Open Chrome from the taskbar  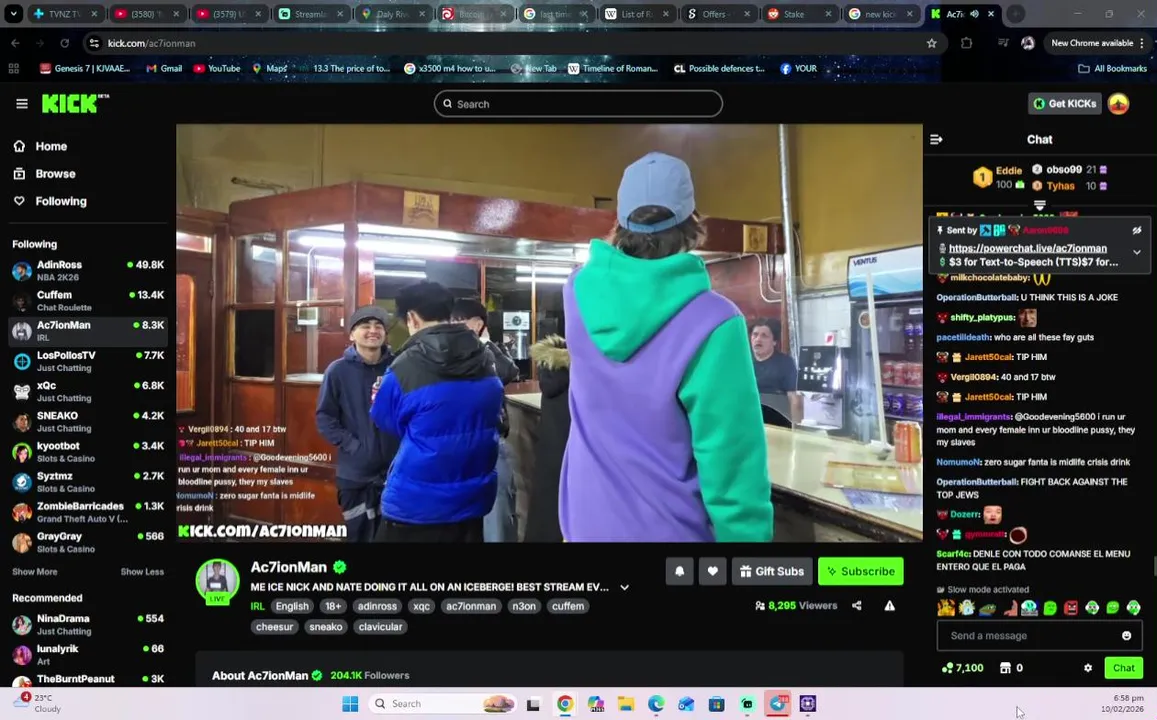click(x=564, y=704)
